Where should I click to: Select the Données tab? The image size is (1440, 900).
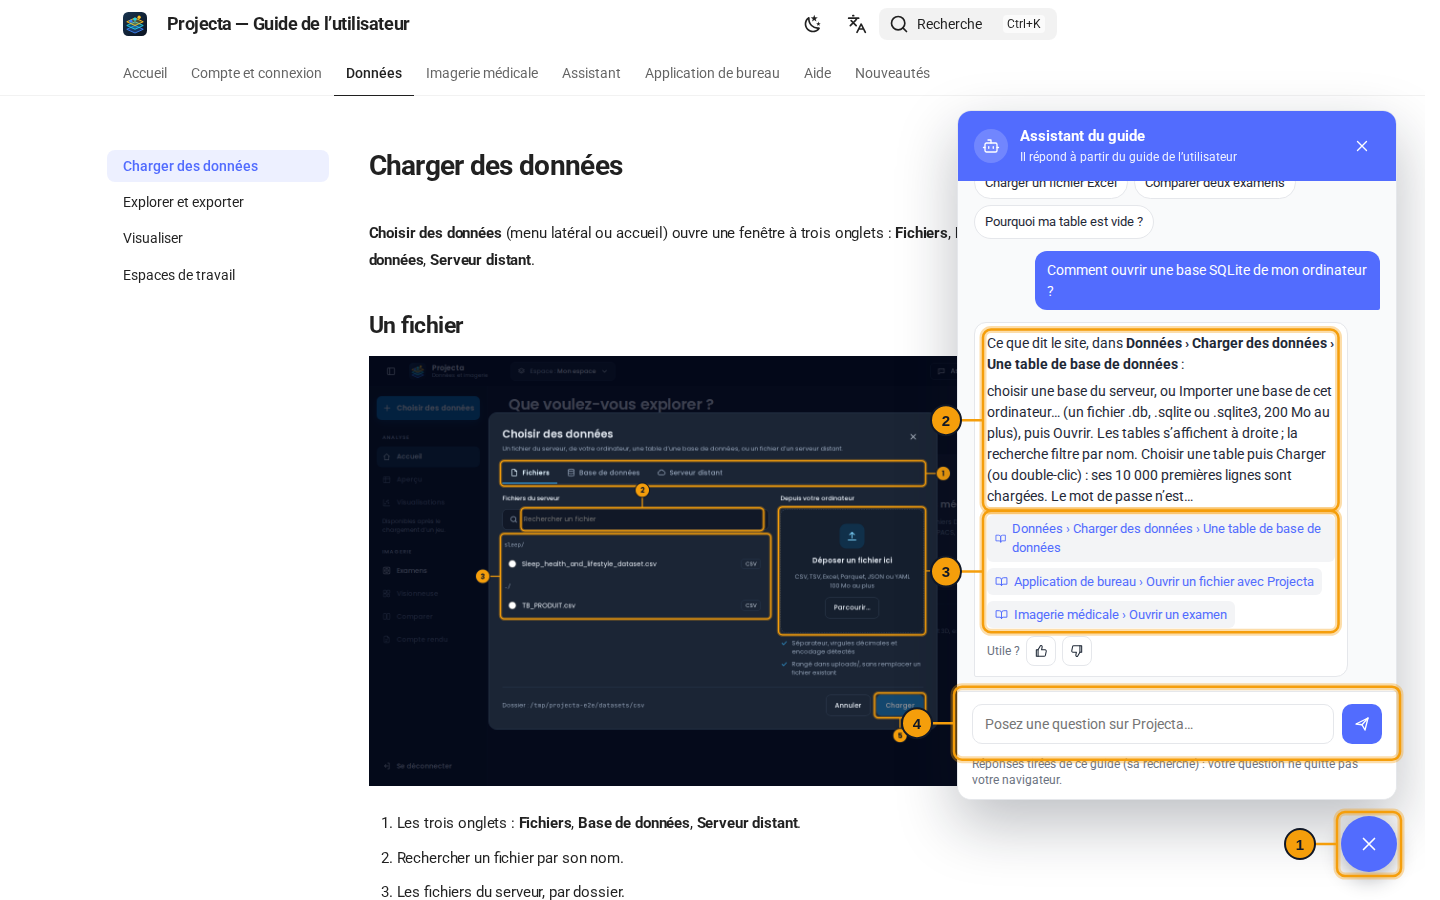[374, 73]
